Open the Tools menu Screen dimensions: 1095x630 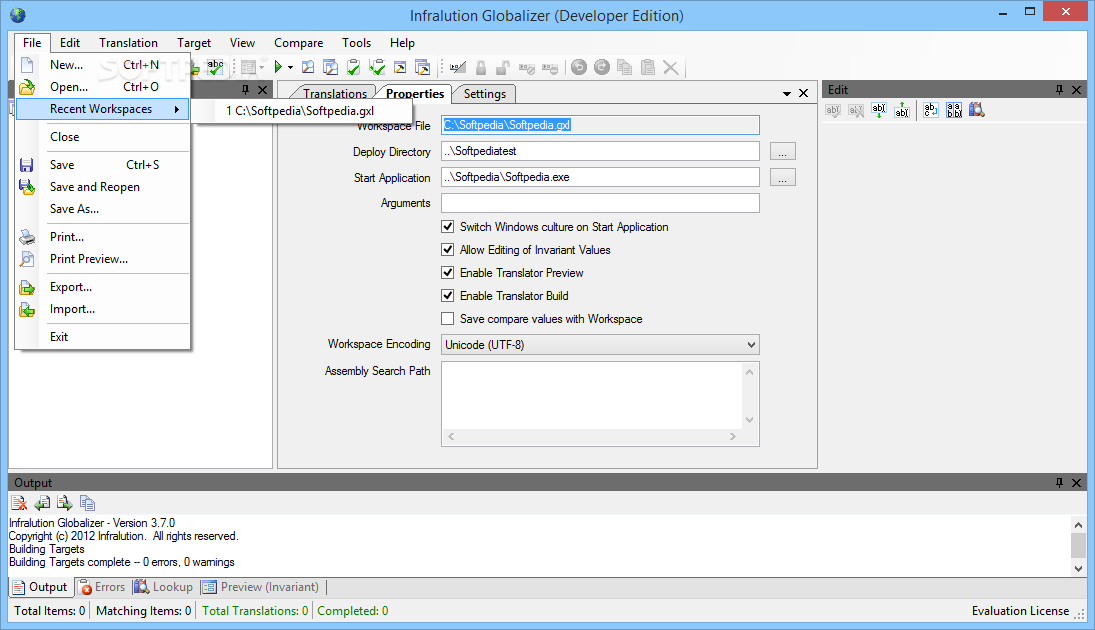(x=356, y=43)
